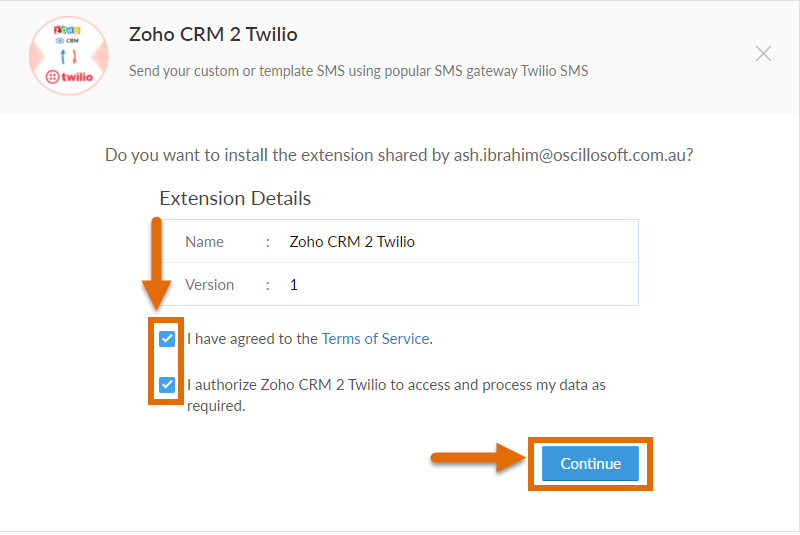Viewport: 800px width, 535px height.
Task: Select the Version value 1
Action: [x=293, y=285]
